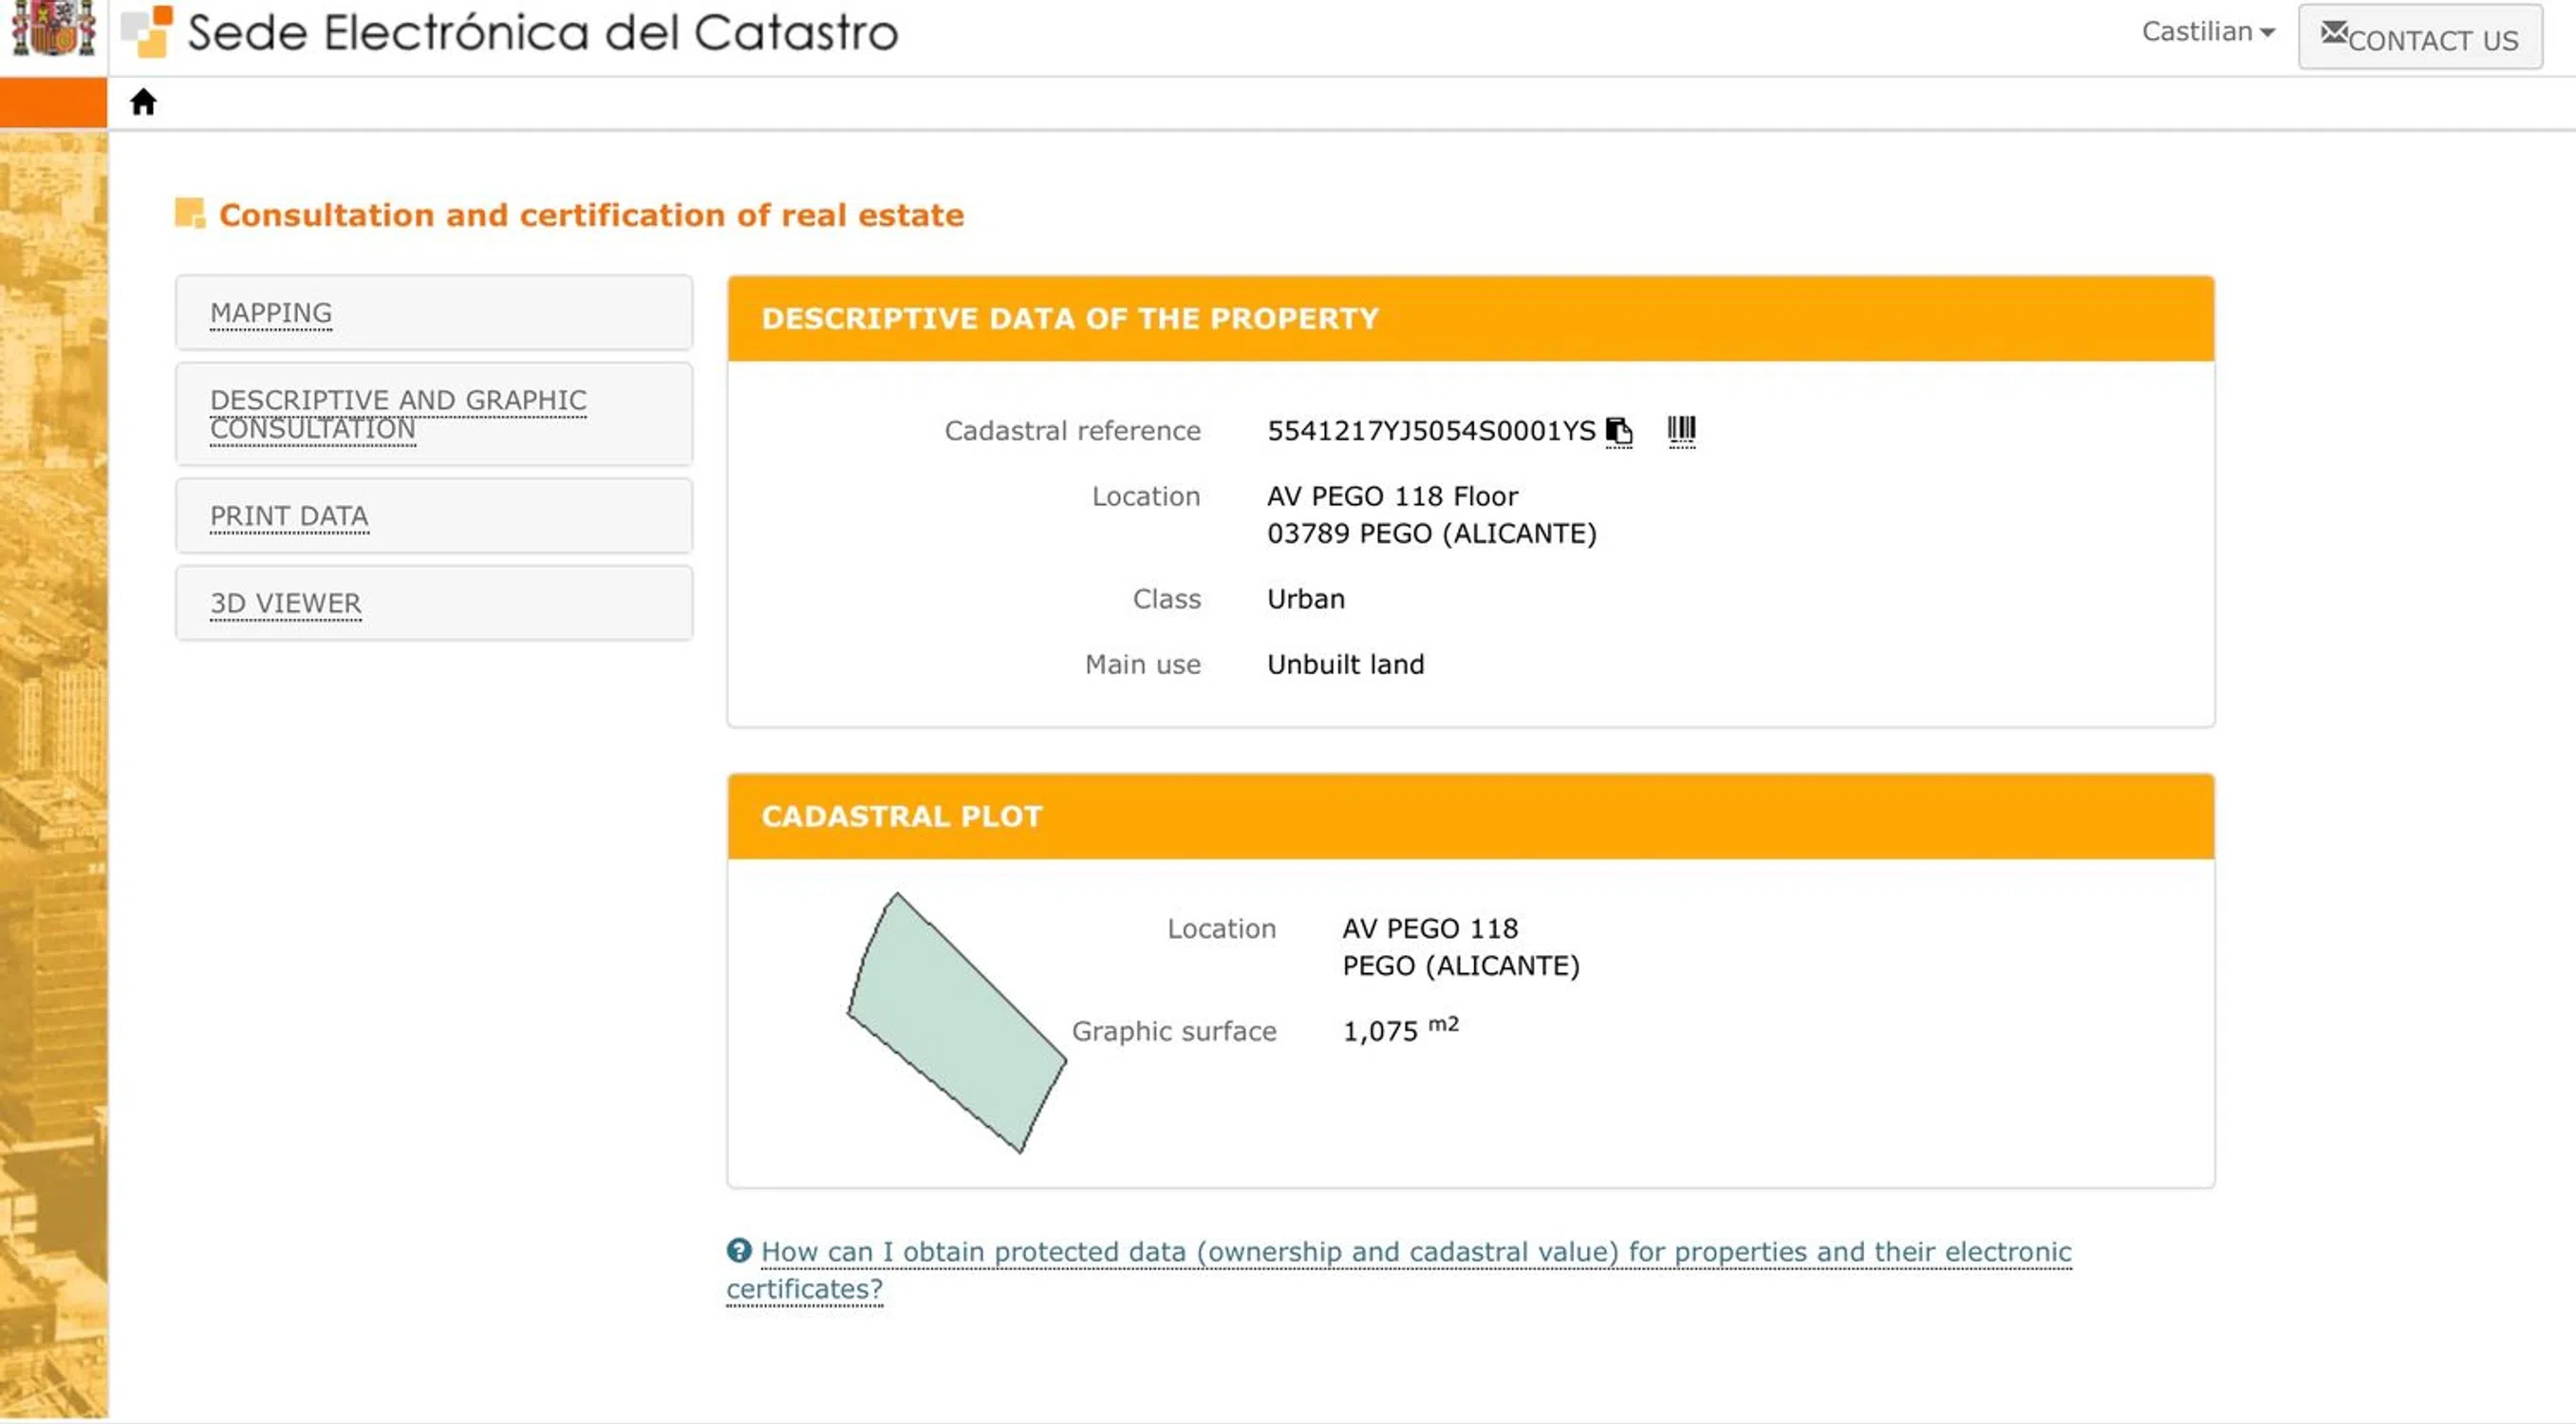
Task: Click the Consultation and certification of real estate heading
Action: coord(591,215)
